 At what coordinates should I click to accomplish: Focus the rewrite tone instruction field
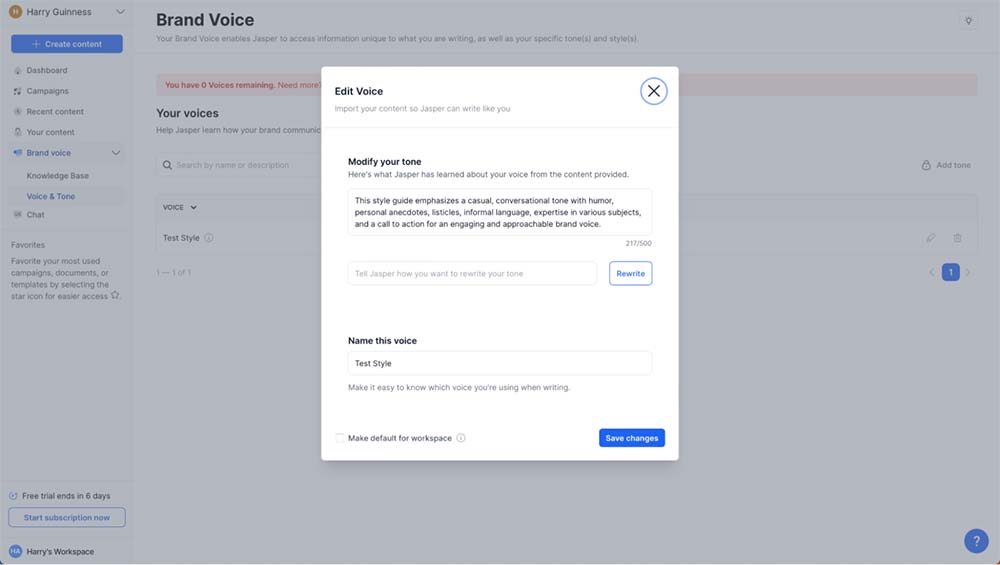[x=472, y=274]
